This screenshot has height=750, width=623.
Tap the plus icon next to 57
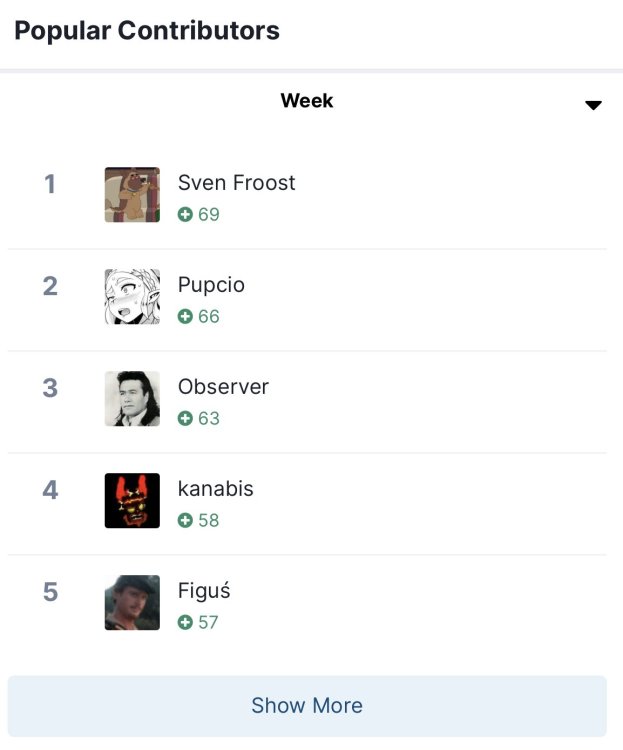185,623
